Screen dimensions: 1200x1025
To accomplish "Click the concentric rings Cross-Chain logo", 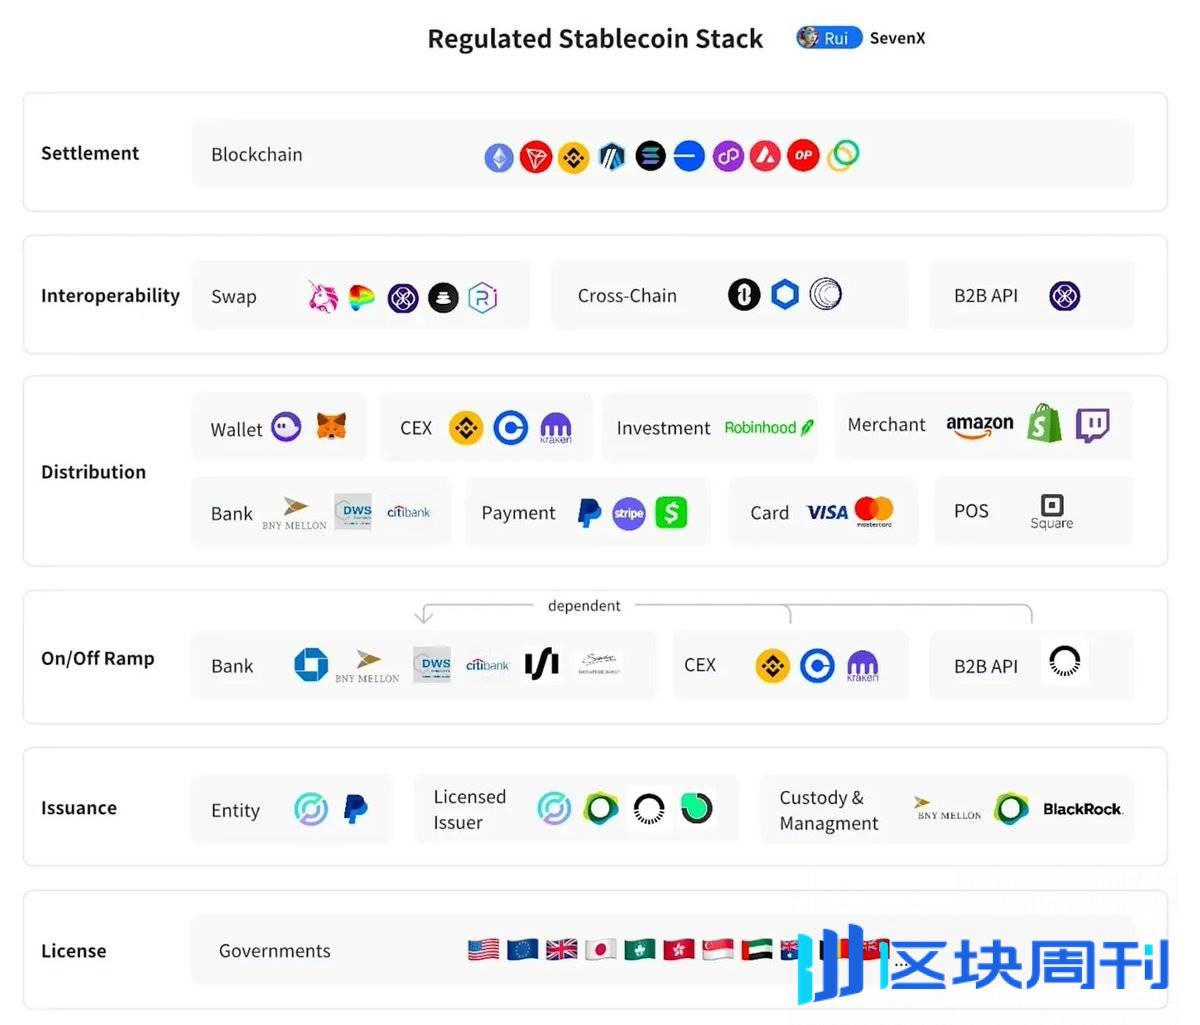I will tap(825, 294).
